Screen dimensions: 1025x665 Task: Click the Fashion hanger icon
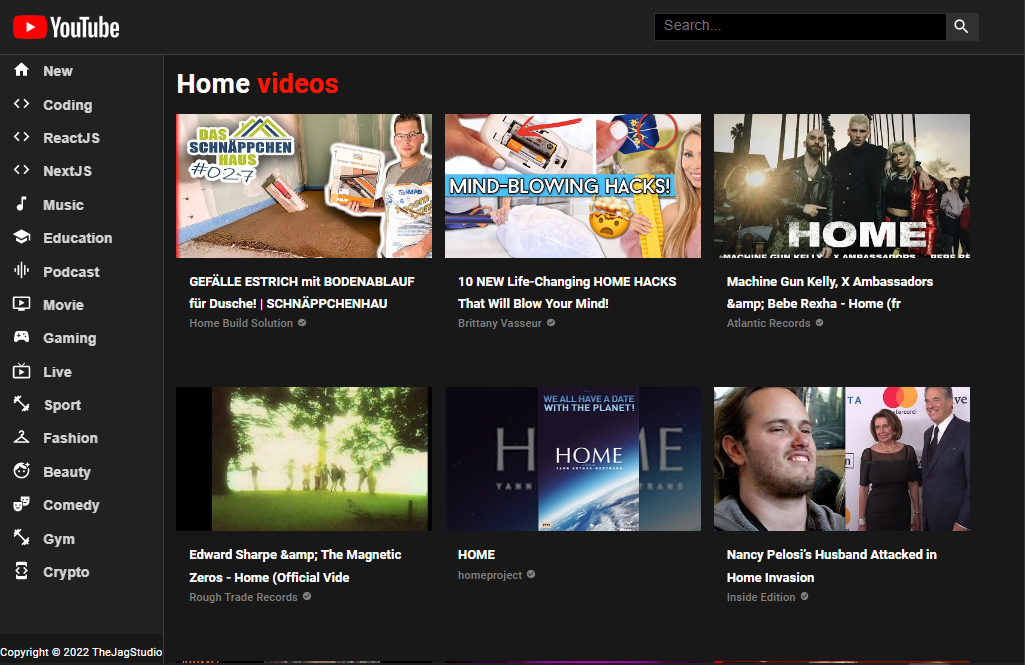[x=22, y=437]
